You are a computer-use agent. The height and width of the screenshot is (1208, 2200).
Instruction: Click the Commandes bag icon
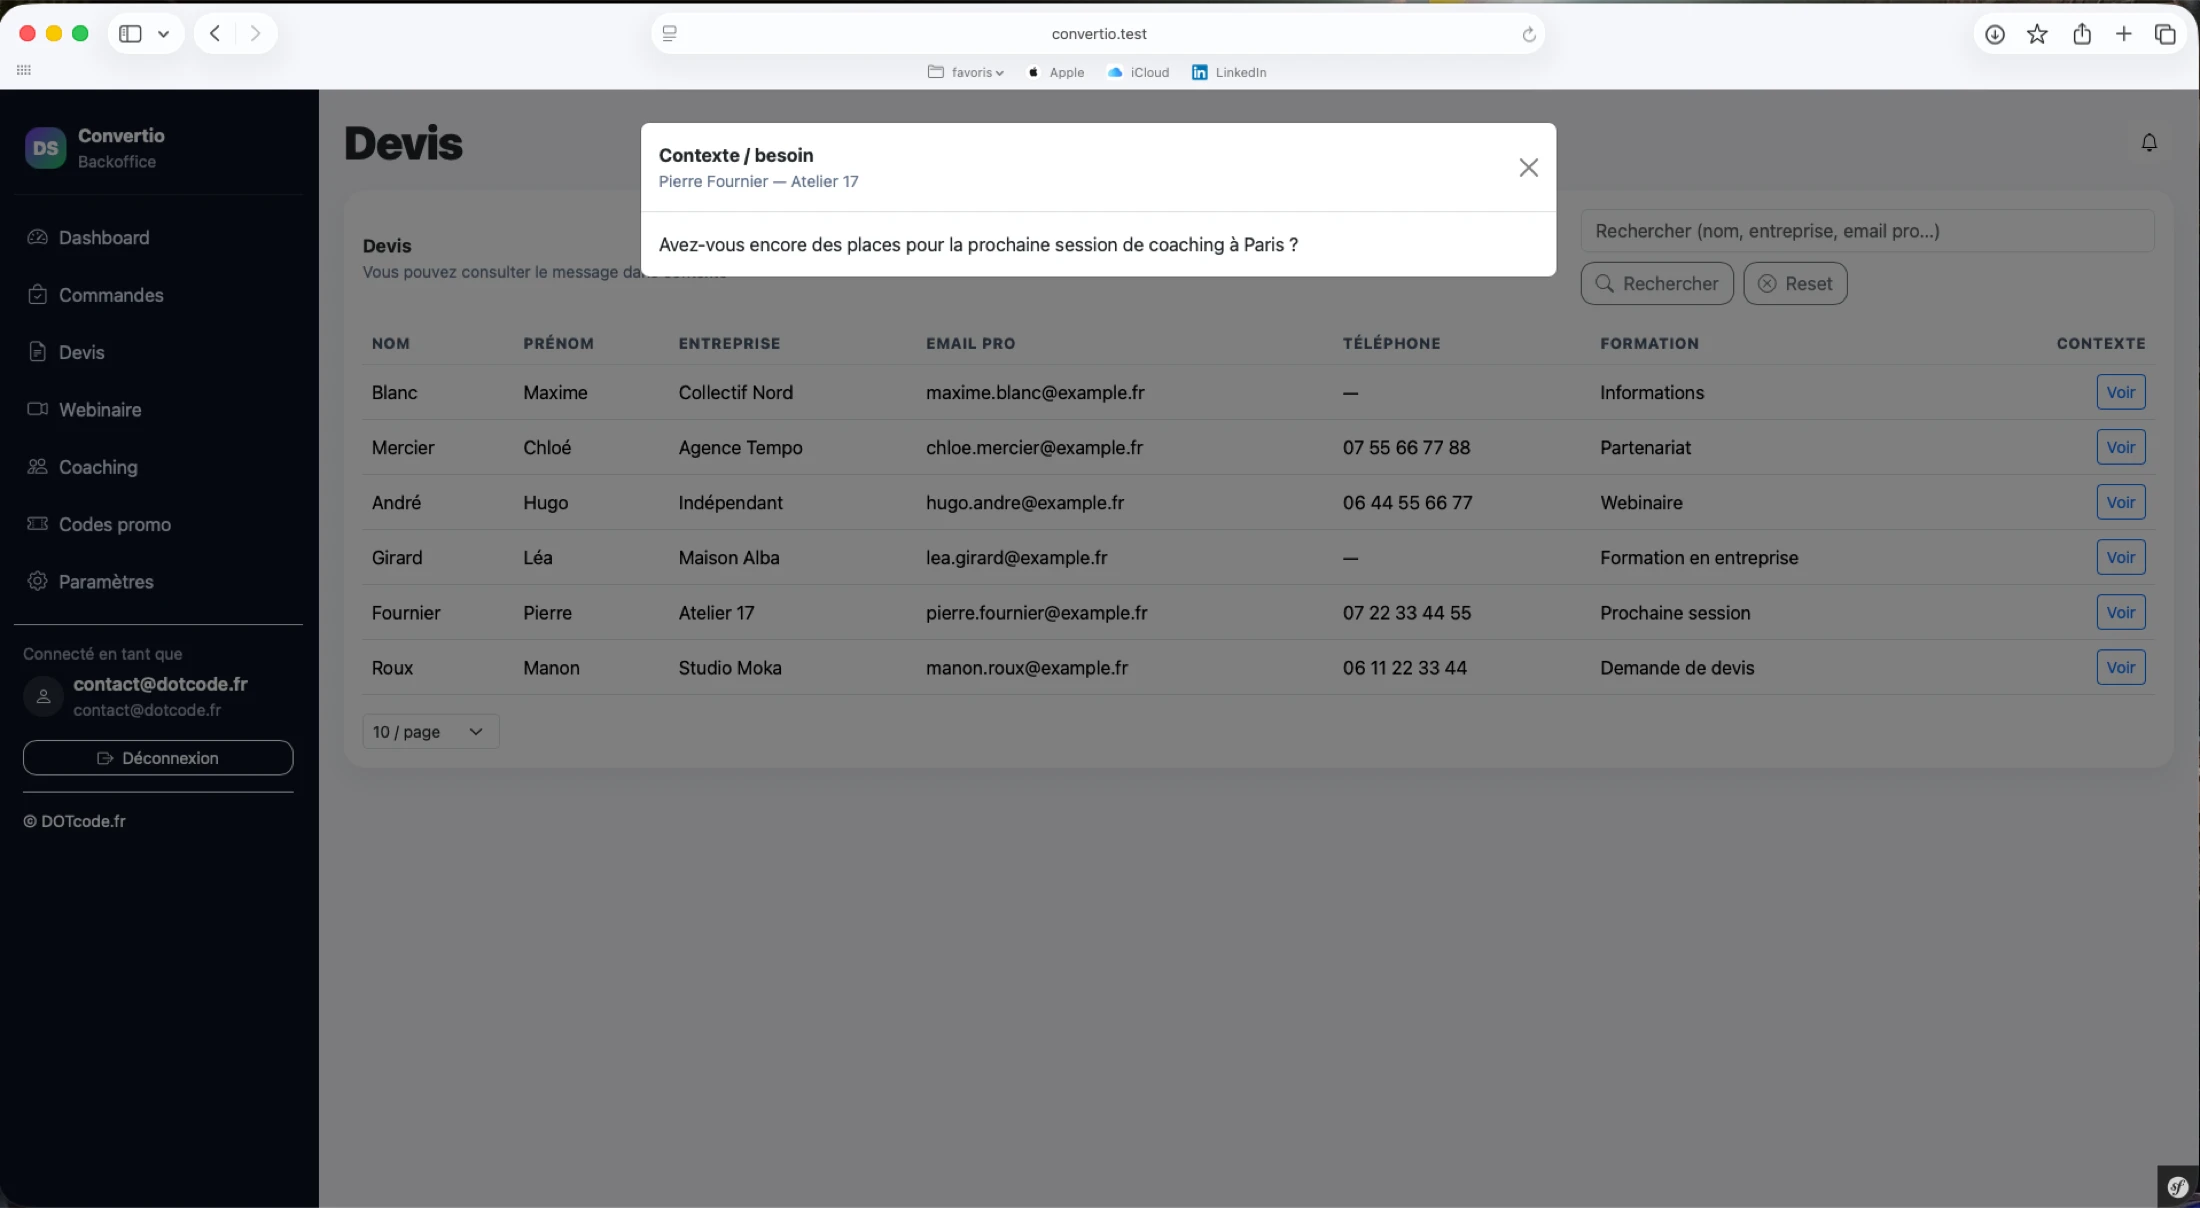click(38, 294)
